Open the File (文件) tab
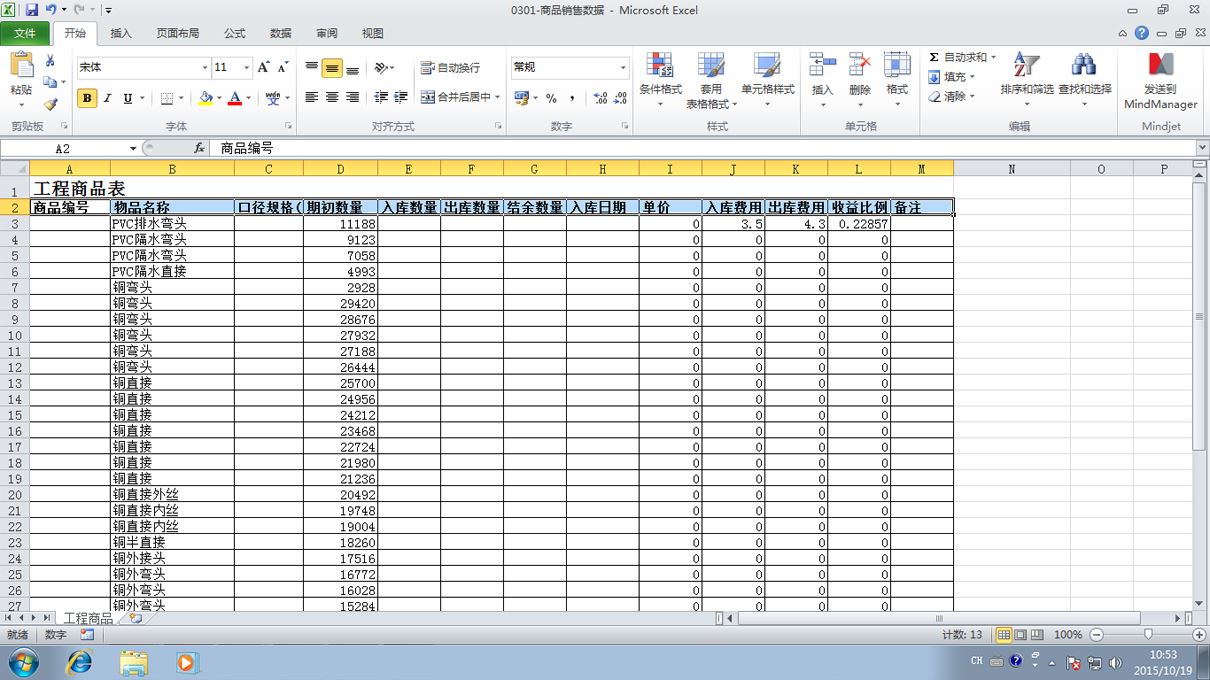Image resolution: width=1210 pixels, height=680 pixels. (25, 33)
